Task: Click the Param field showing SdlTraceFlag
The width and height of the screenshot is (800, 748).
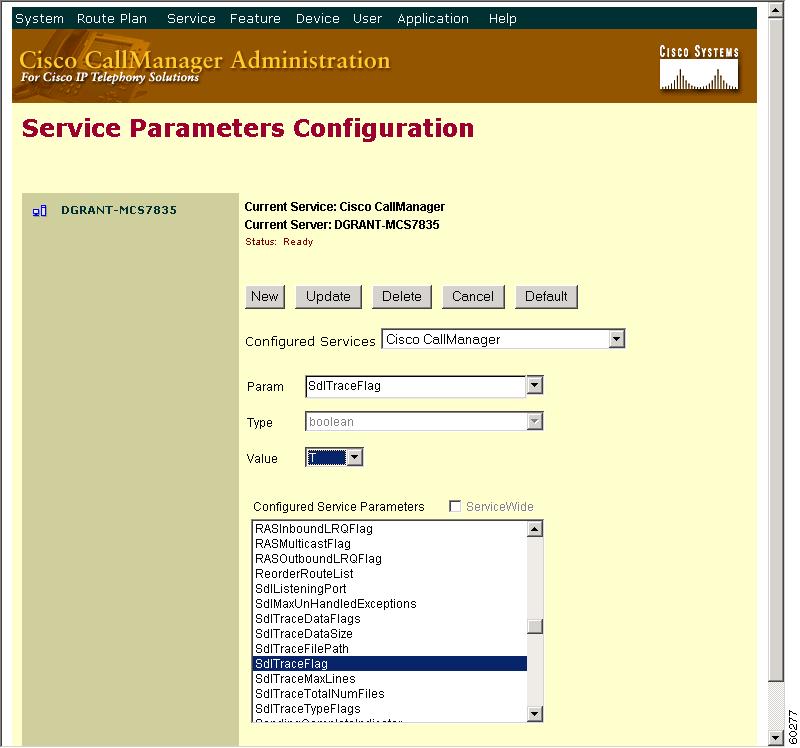Action: click(415, 386)
